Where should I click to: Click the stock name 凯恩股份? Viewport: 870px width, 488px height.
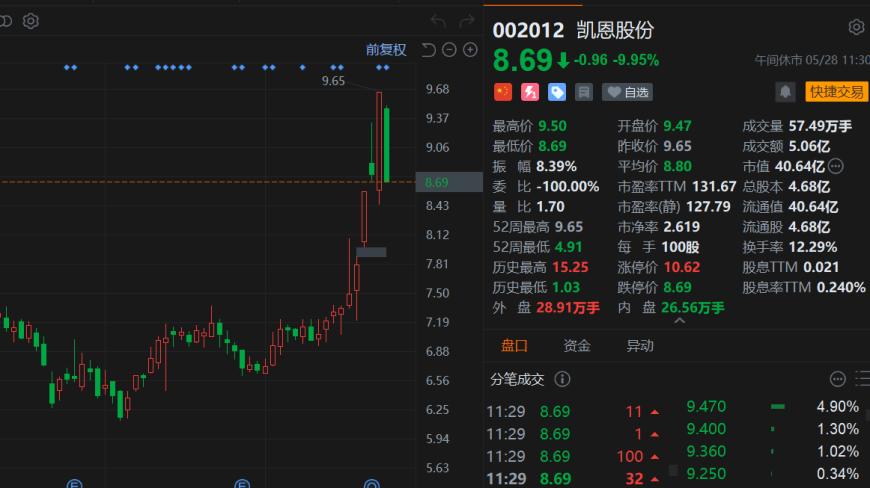click(x=615, y=30)
